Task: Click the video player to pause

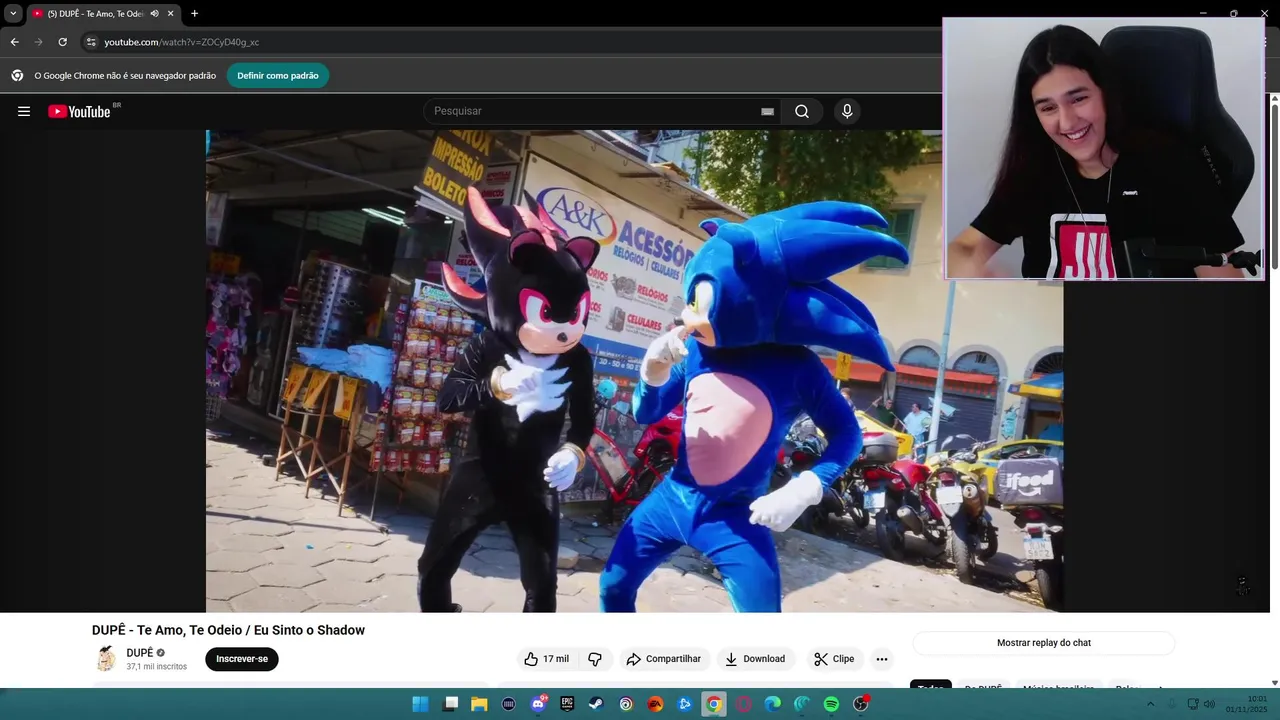Action: [x=634, y=370]
